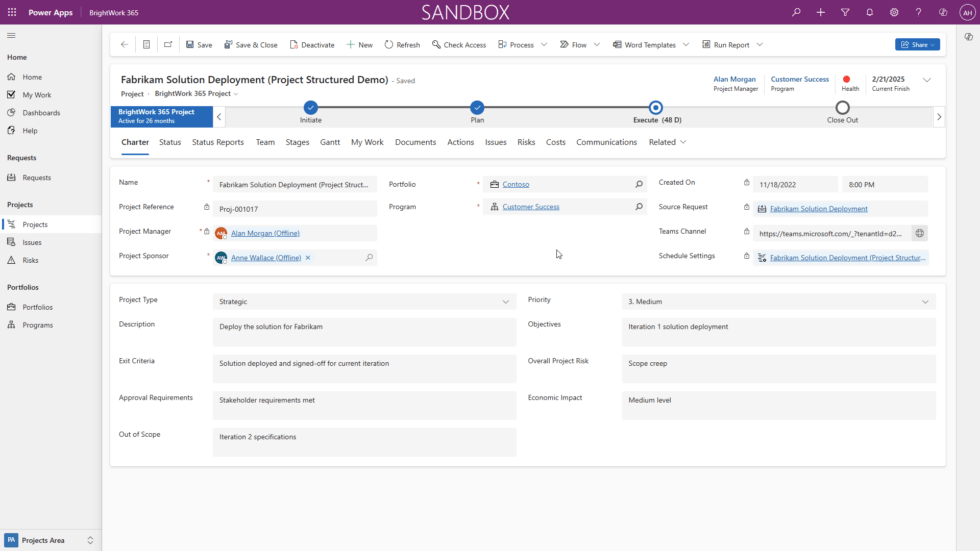Click the back arrow in command bar
Screen dimensions: 980x551
pos(124,45)
